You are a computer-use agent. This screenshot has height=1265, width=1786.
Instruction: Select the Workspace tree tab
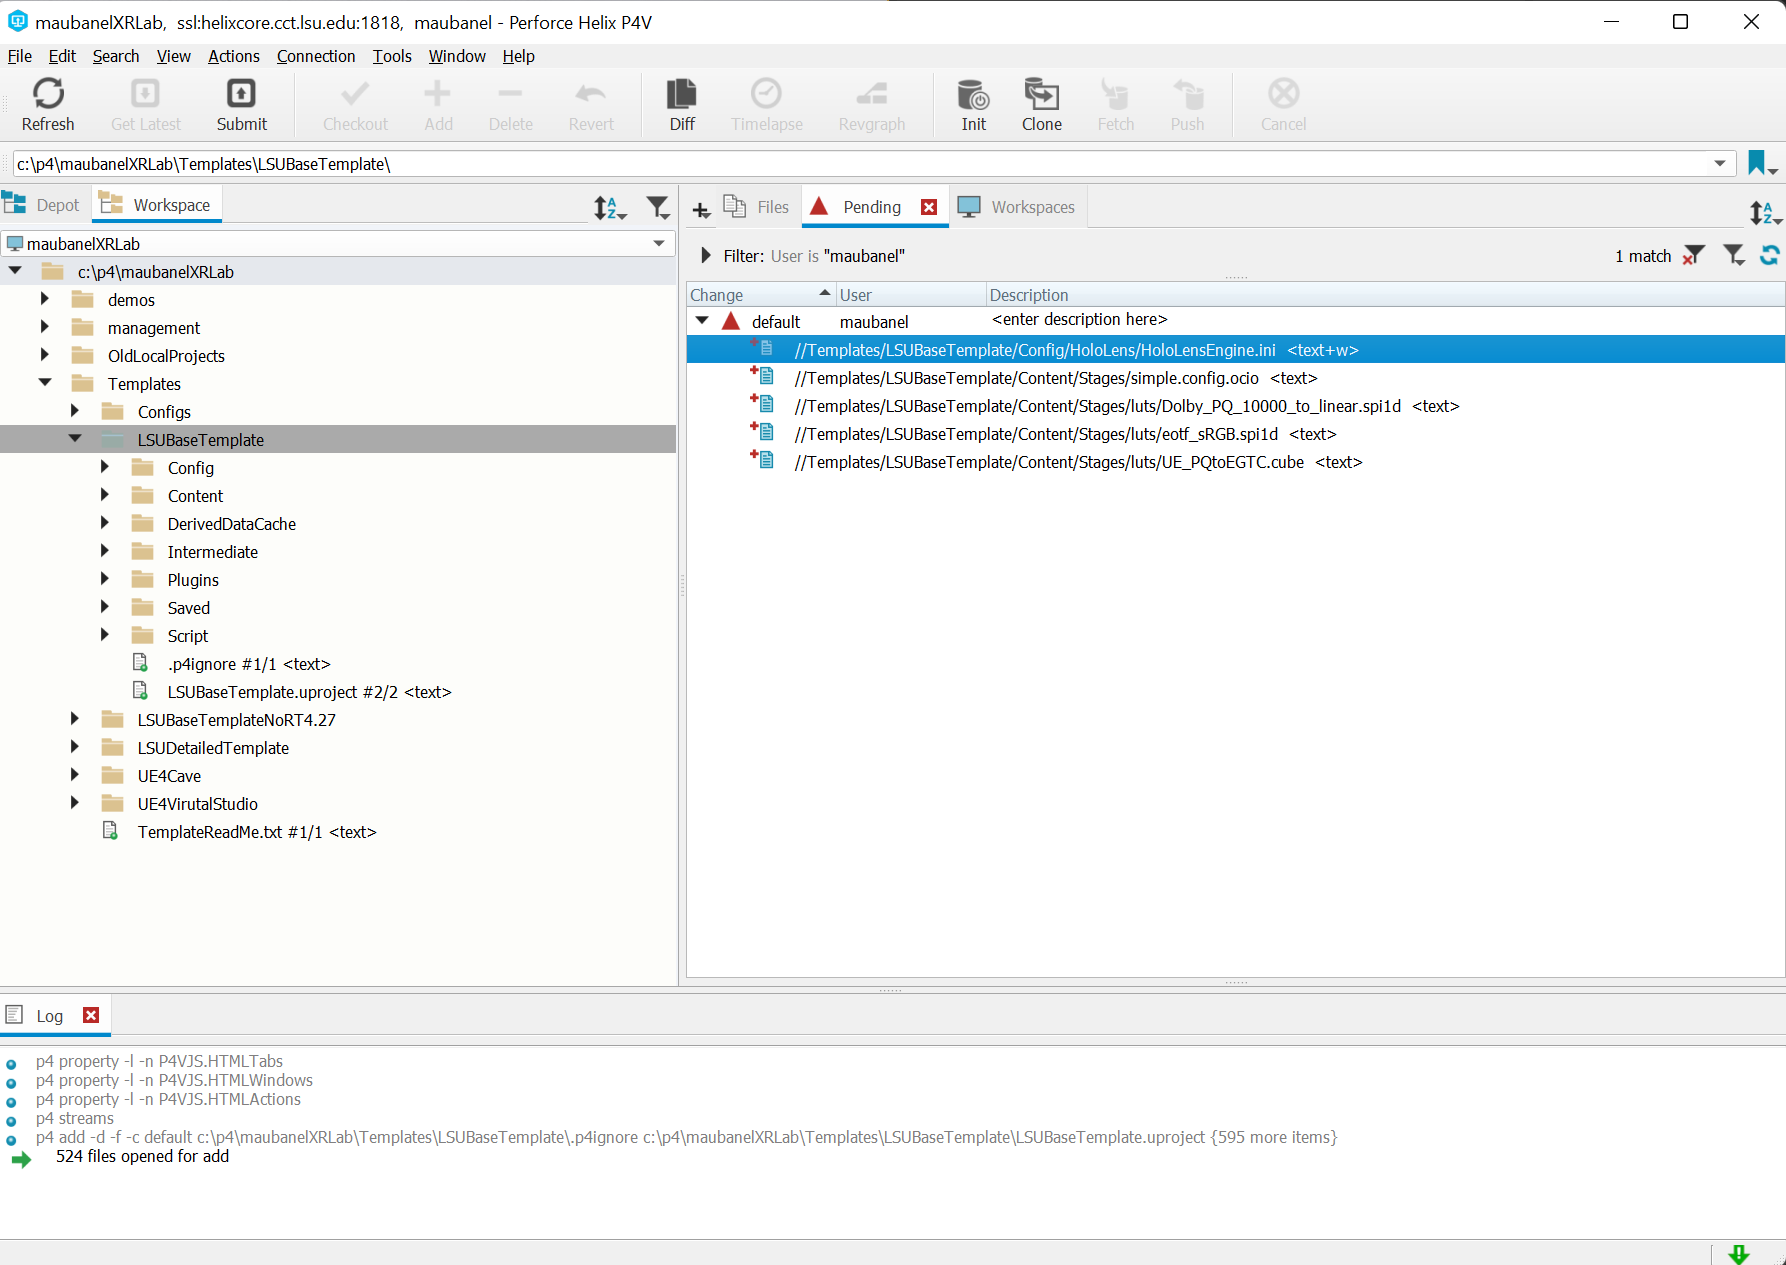coord(156,205)
